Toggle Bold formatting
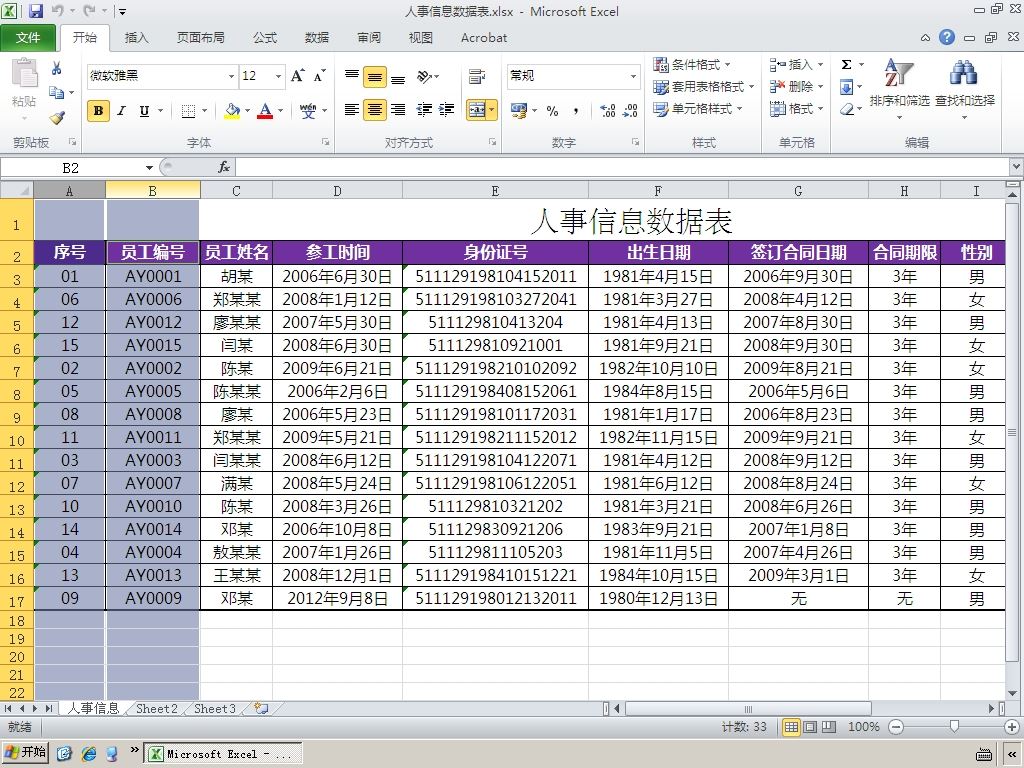This screenshot has width=1024, height=768. click(x=99, y=111)
